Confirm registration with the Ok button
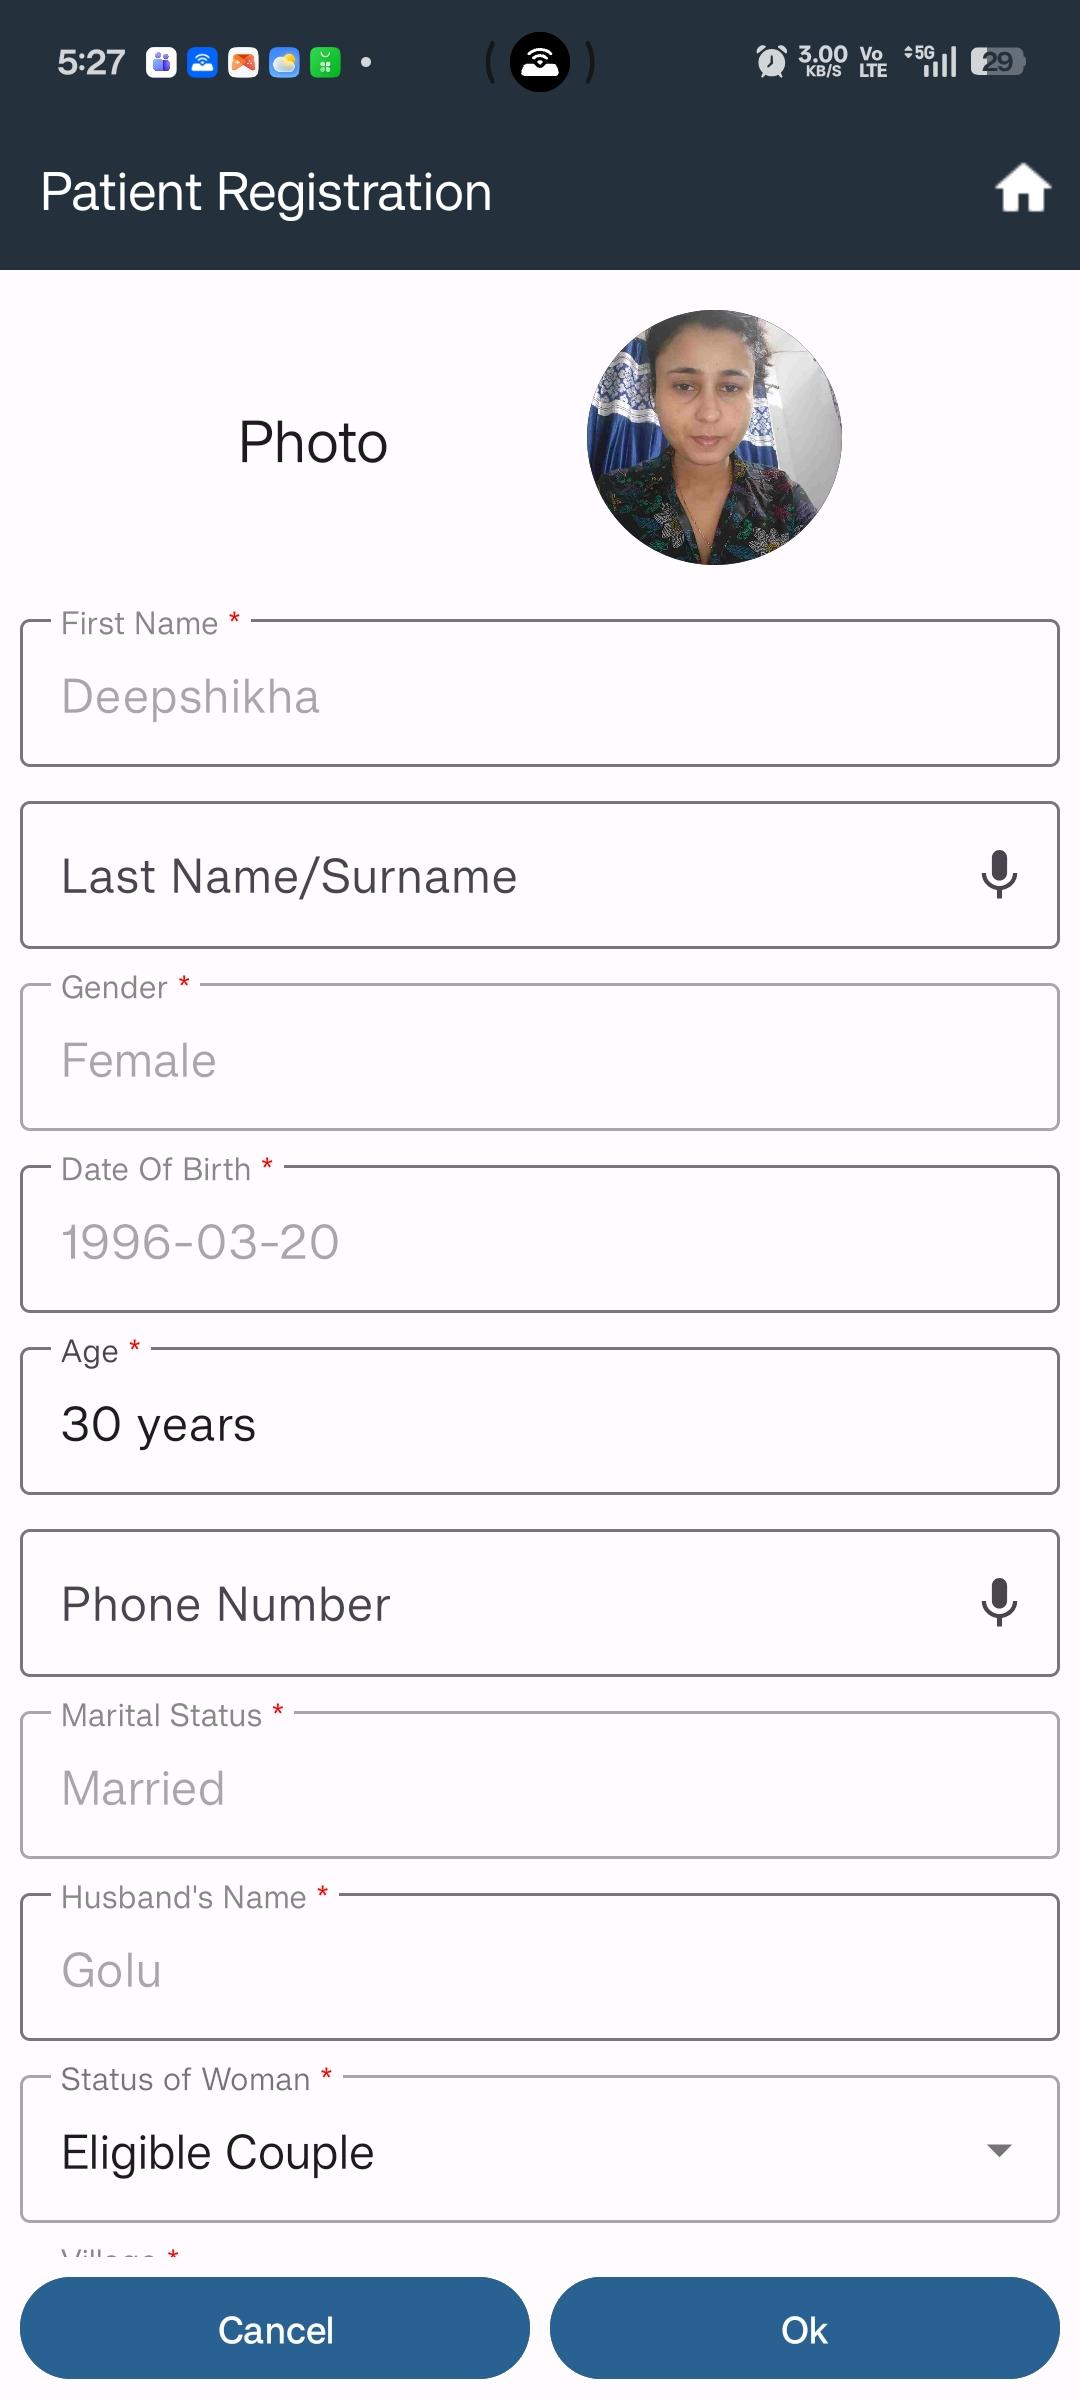This screenshot has width=1080, height=2400. 805,2329
